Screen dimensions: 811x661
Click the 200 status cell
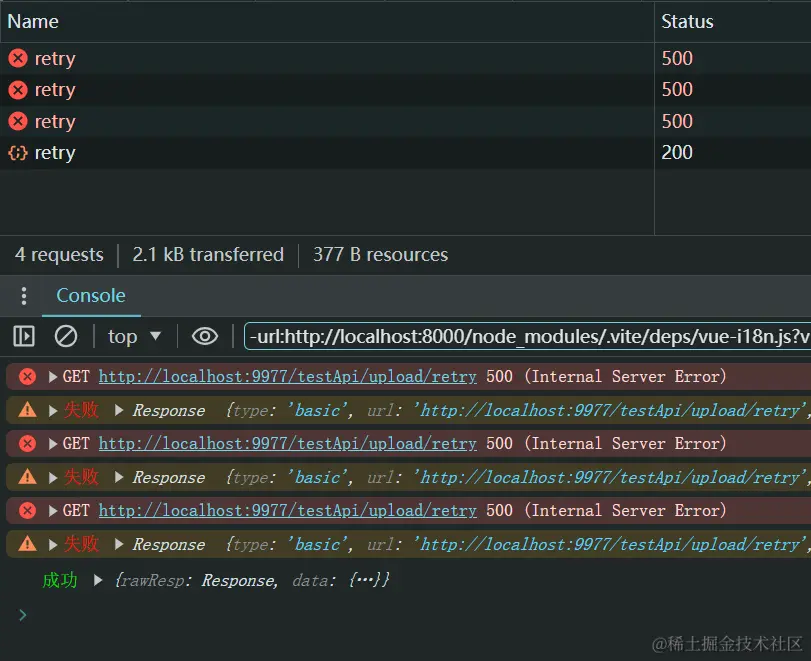click(x=677, y=153)
